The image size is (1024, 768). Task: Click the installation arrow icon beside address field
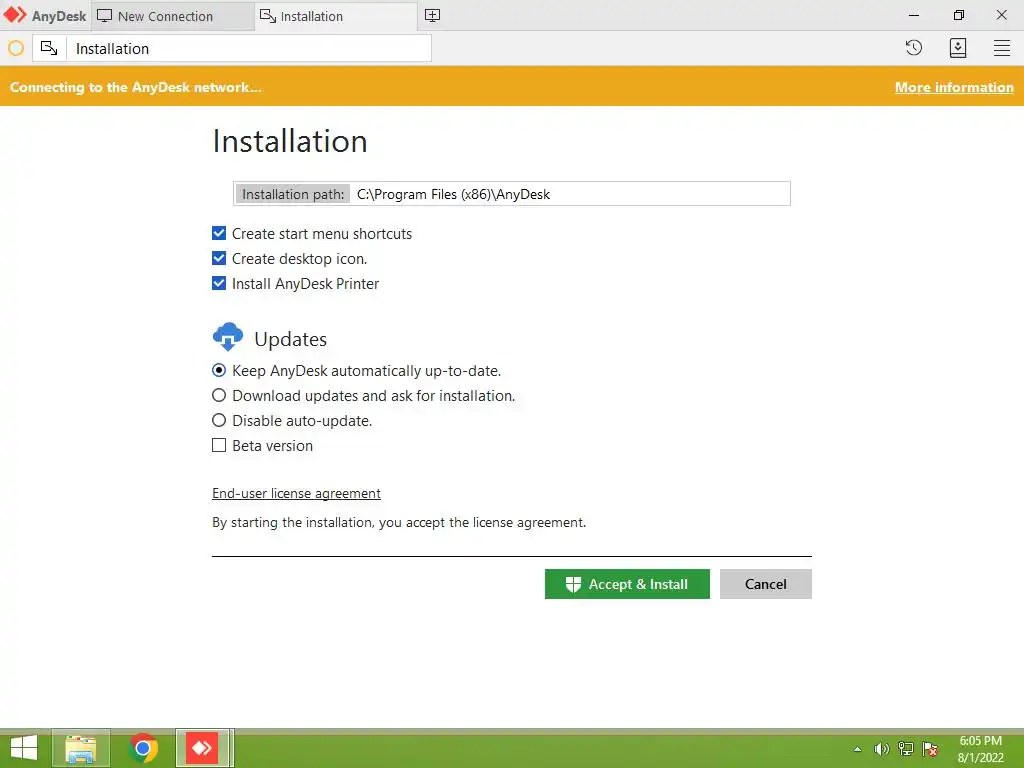coord(49,48)
